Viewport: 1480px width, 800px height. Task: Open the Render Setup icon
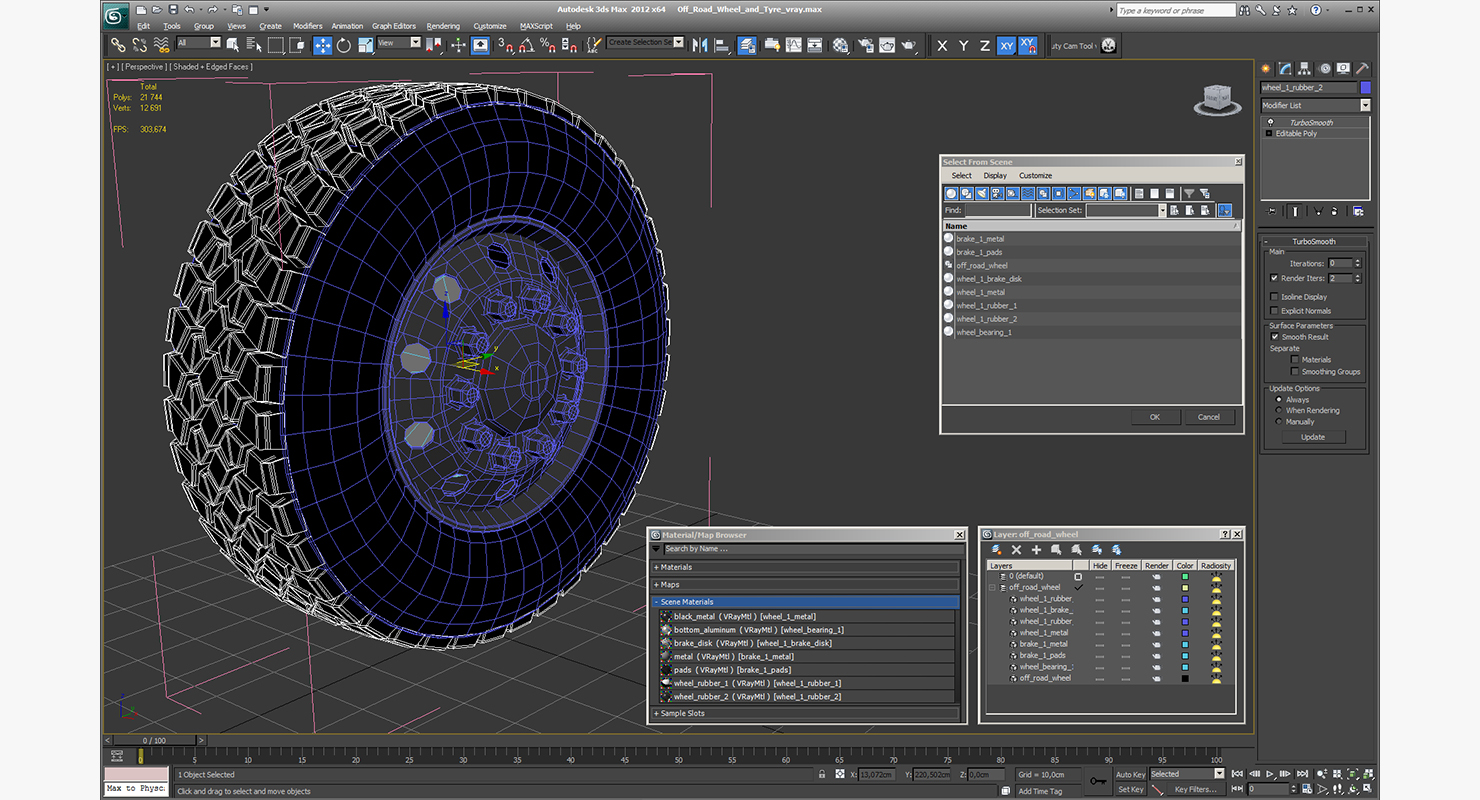point(864,45)
